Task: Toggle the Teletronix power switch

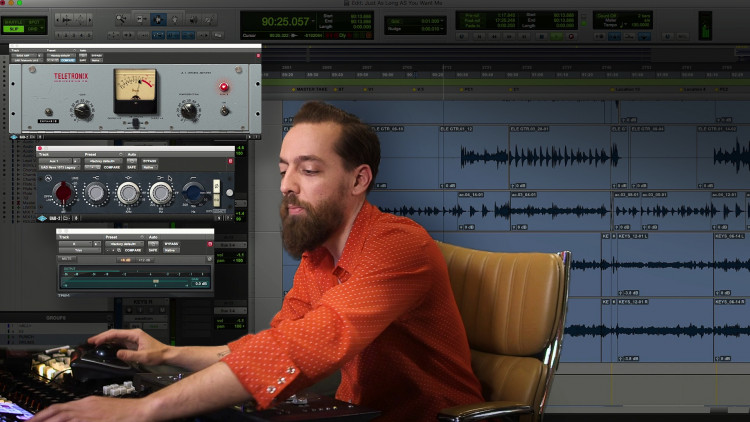Action: point(224,110)
